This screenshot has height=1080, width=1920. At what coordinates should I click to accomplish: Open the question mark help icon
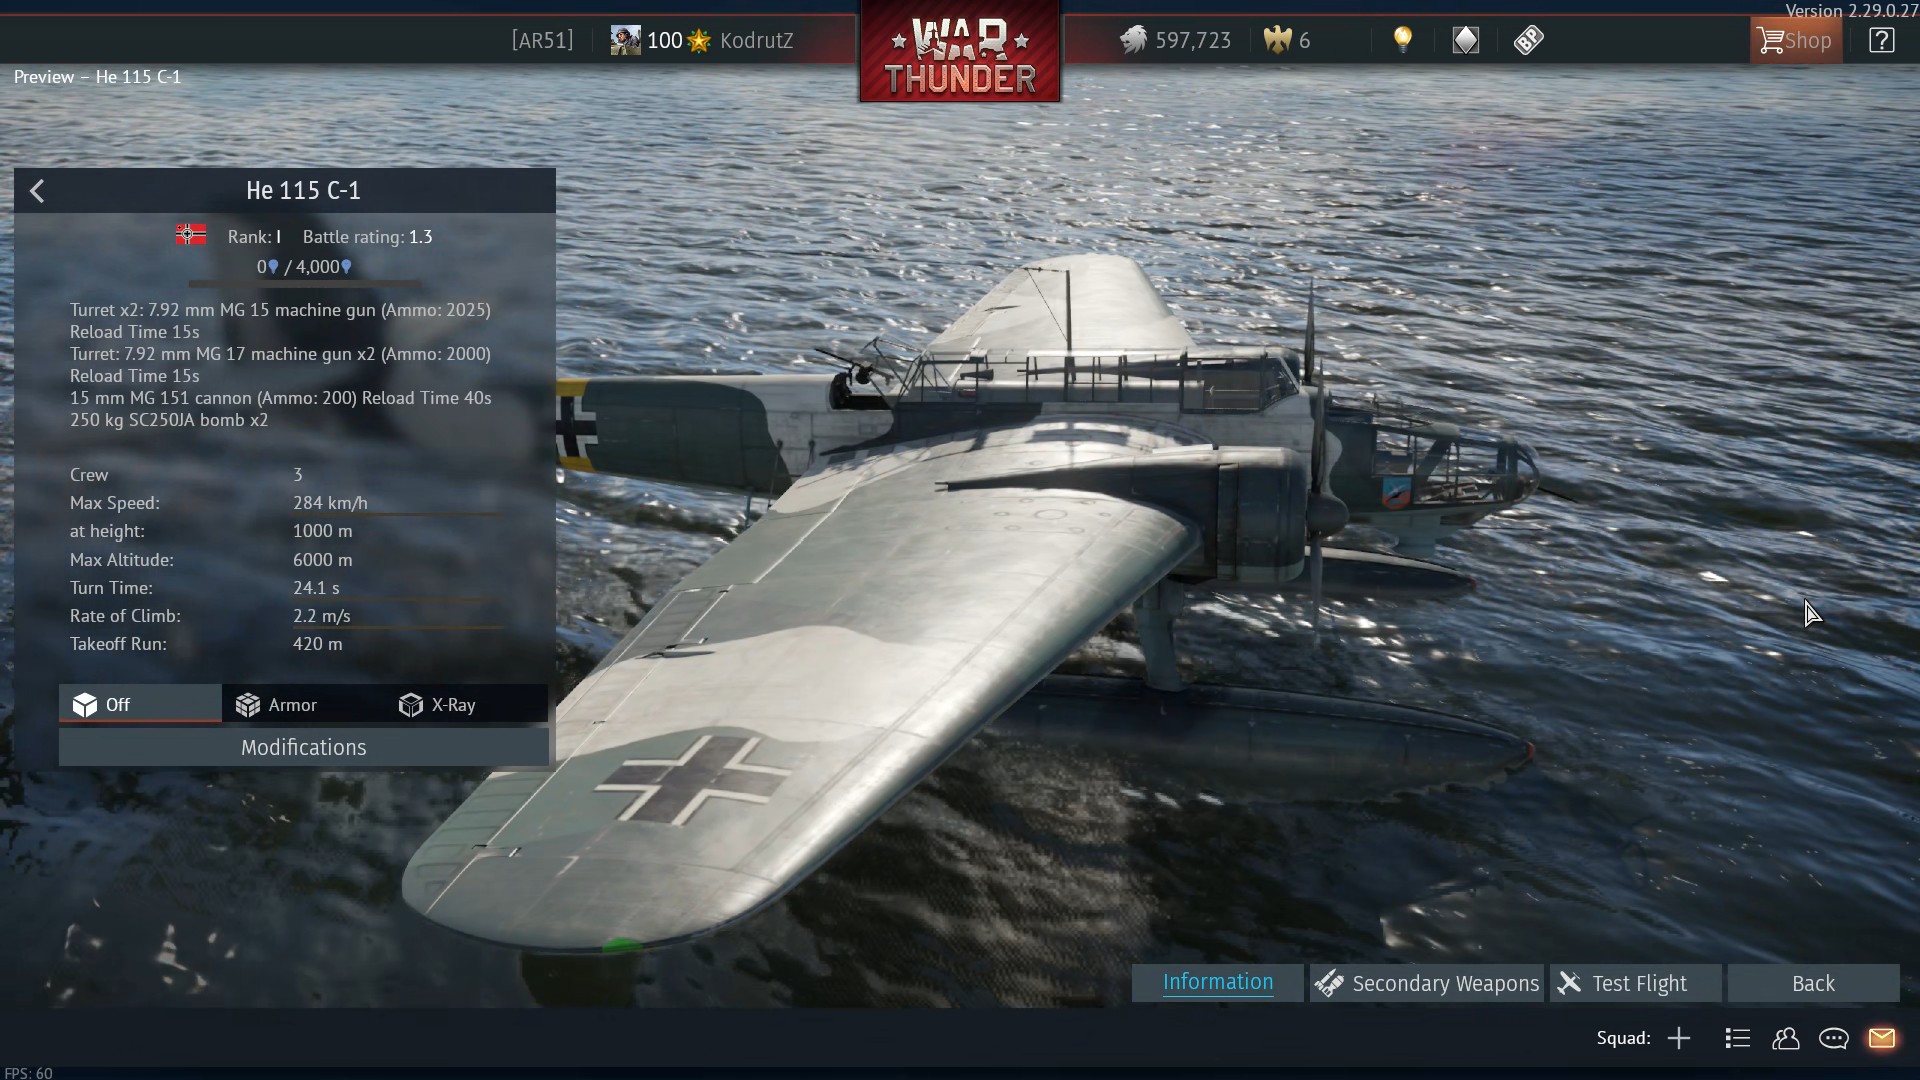[x=1881, y=40]
